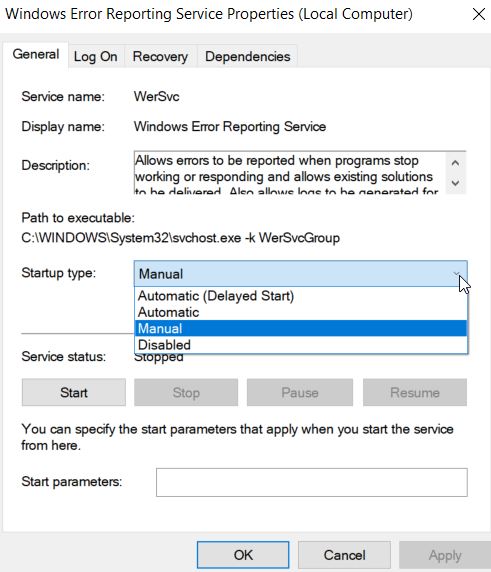Close the properties dialog with the X icon
This screenshot has height=572, width=491.
click(479, 14)
